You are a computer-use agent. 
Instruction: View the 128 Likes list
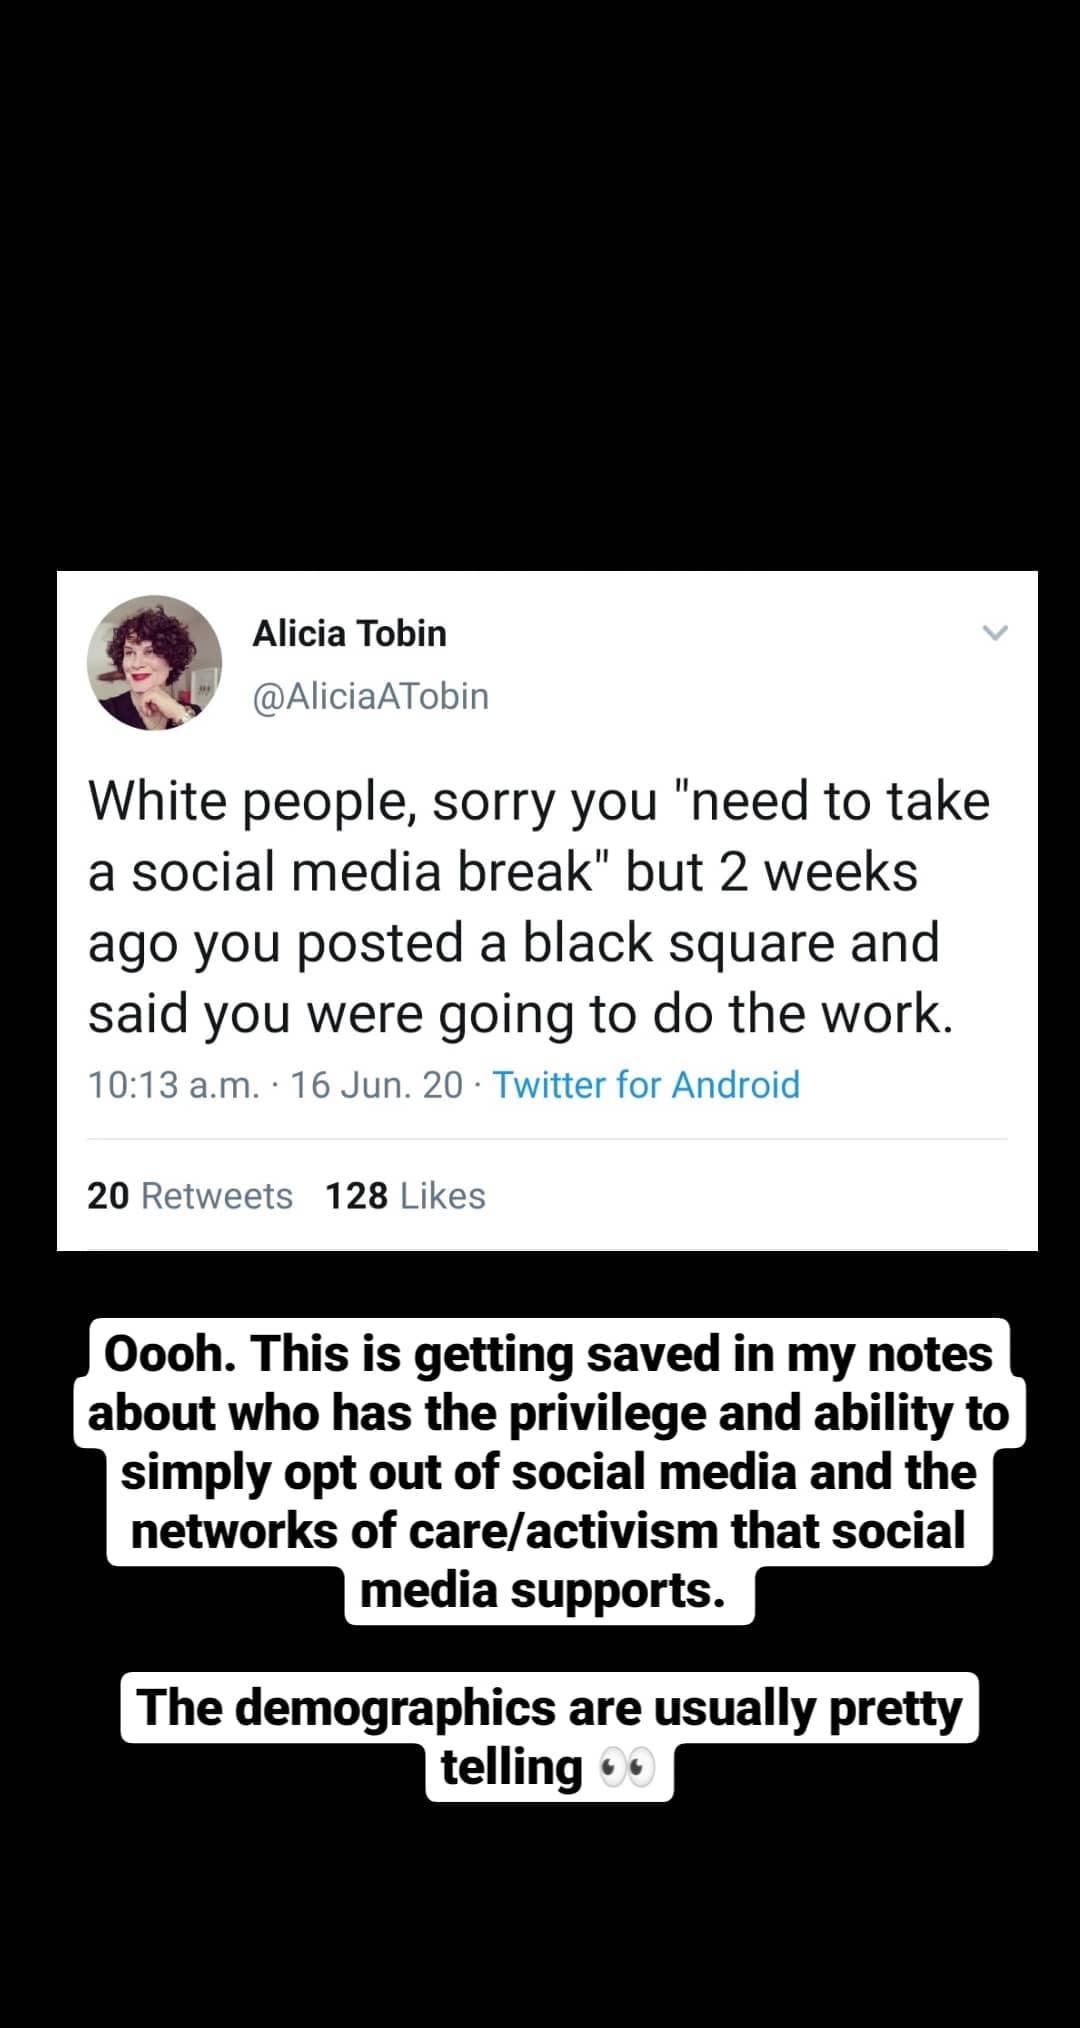pyautogui.click(x=405, y=1196)
